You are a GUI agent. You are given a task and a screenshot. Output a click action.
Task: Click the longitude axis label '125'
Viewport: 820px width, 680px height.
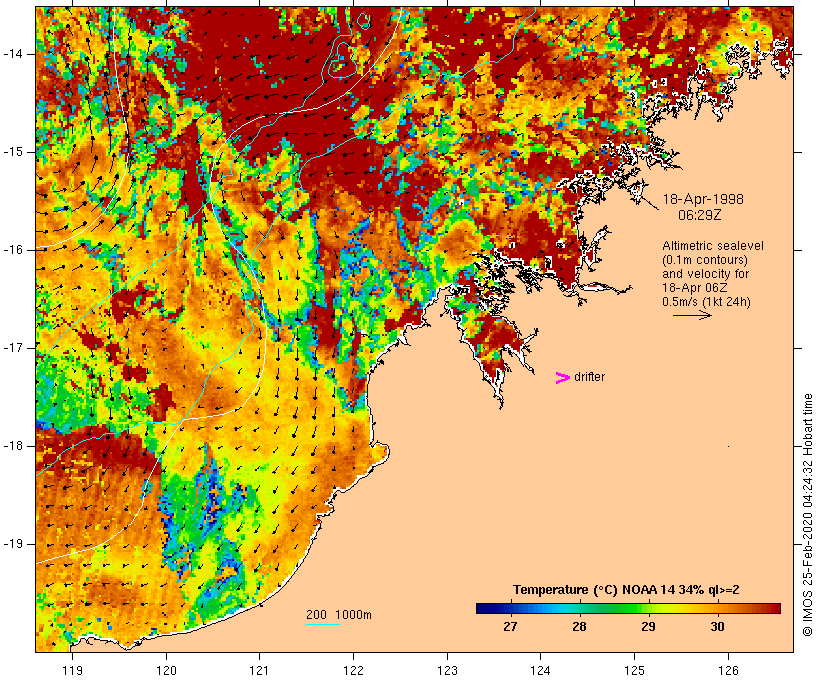pyautogui.click(x=635, y=670)
